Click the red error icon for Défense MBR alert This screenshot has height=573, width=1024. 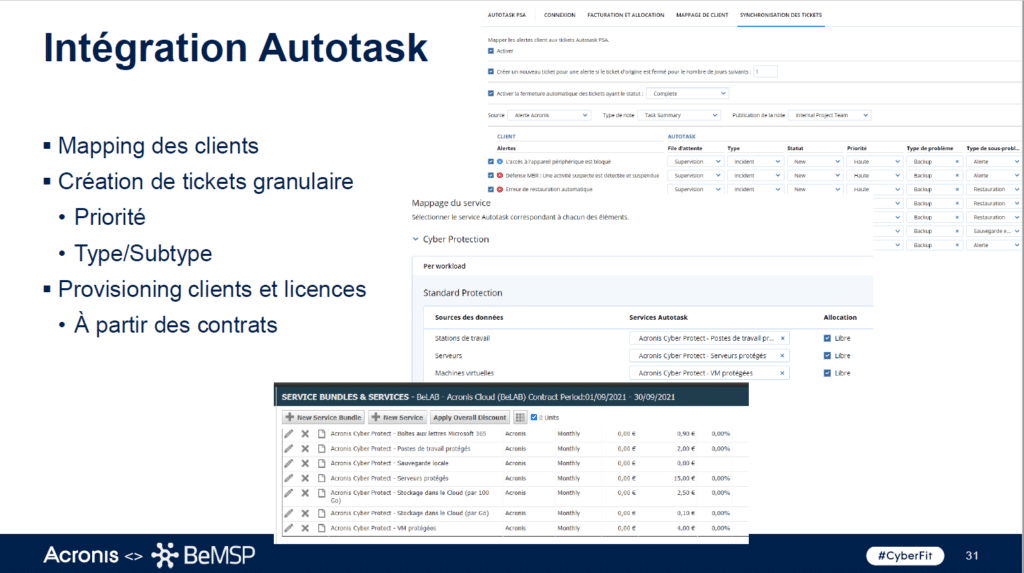[x=500, y=175]
